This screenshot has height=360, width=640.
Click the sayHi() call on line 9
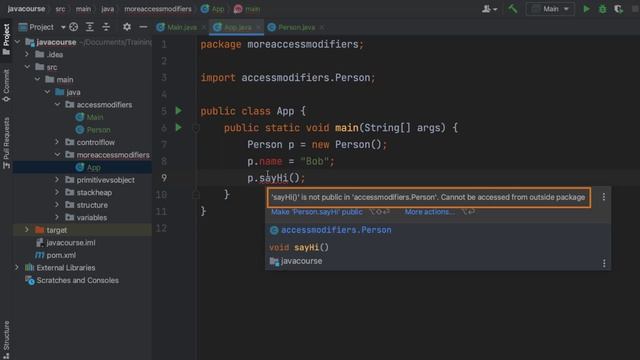point(280,178)
